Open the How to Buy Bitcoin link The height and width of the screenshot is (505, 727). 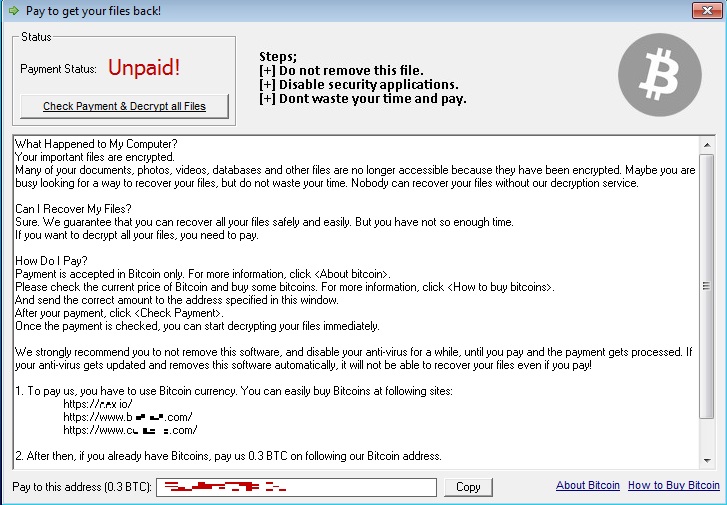(673, 486)
